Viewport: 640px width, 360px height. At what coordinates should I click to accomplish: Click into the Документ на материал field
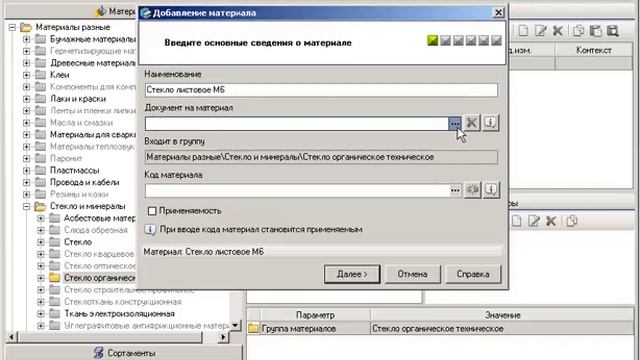(297, 123)
